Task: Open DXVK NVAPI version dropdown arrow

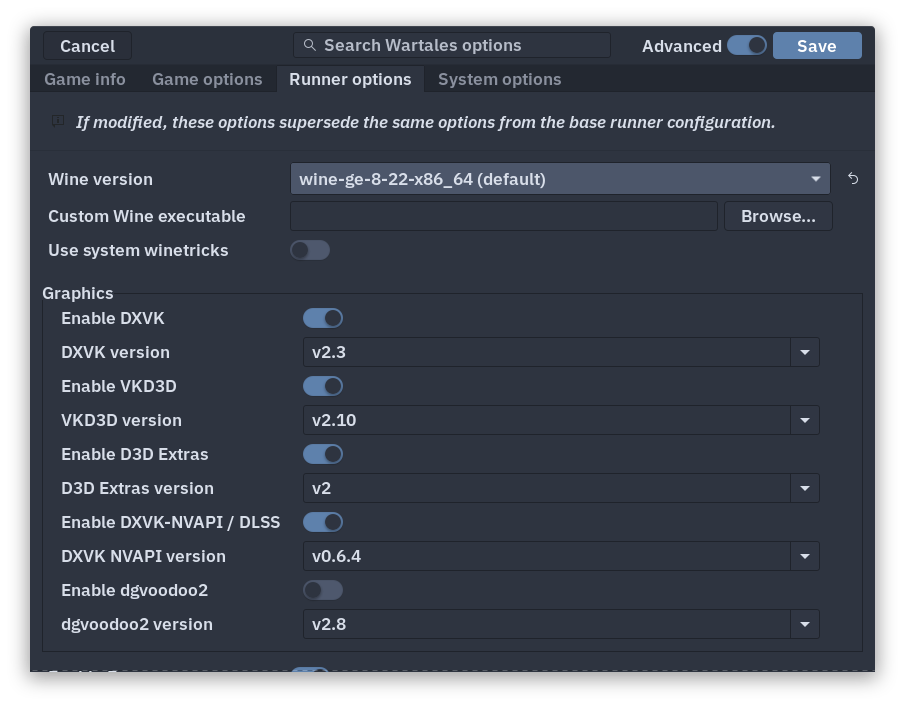Action: [804, 556]
